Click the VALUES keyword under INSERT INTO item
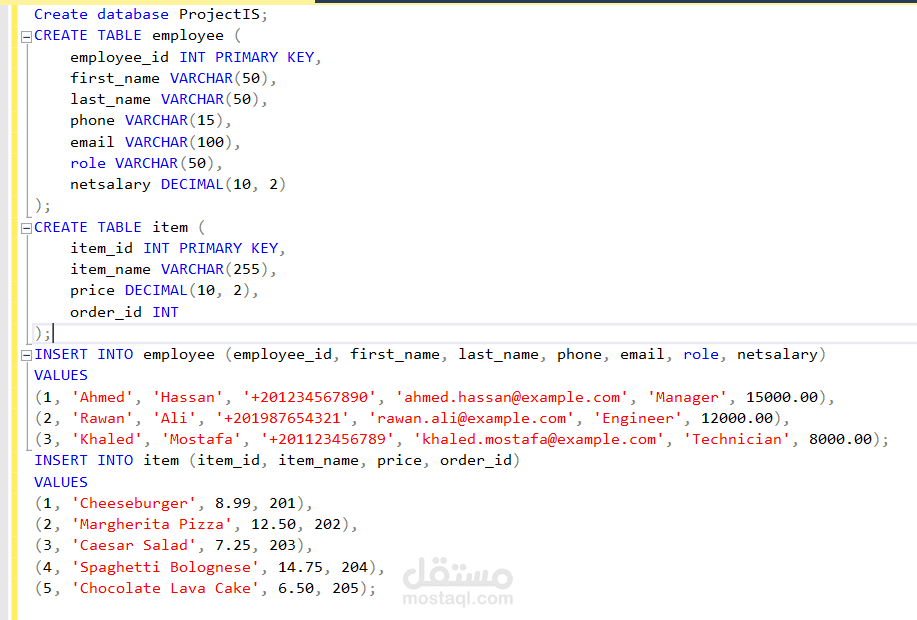This screenshot has height=620, width=917. click(61, 483)
